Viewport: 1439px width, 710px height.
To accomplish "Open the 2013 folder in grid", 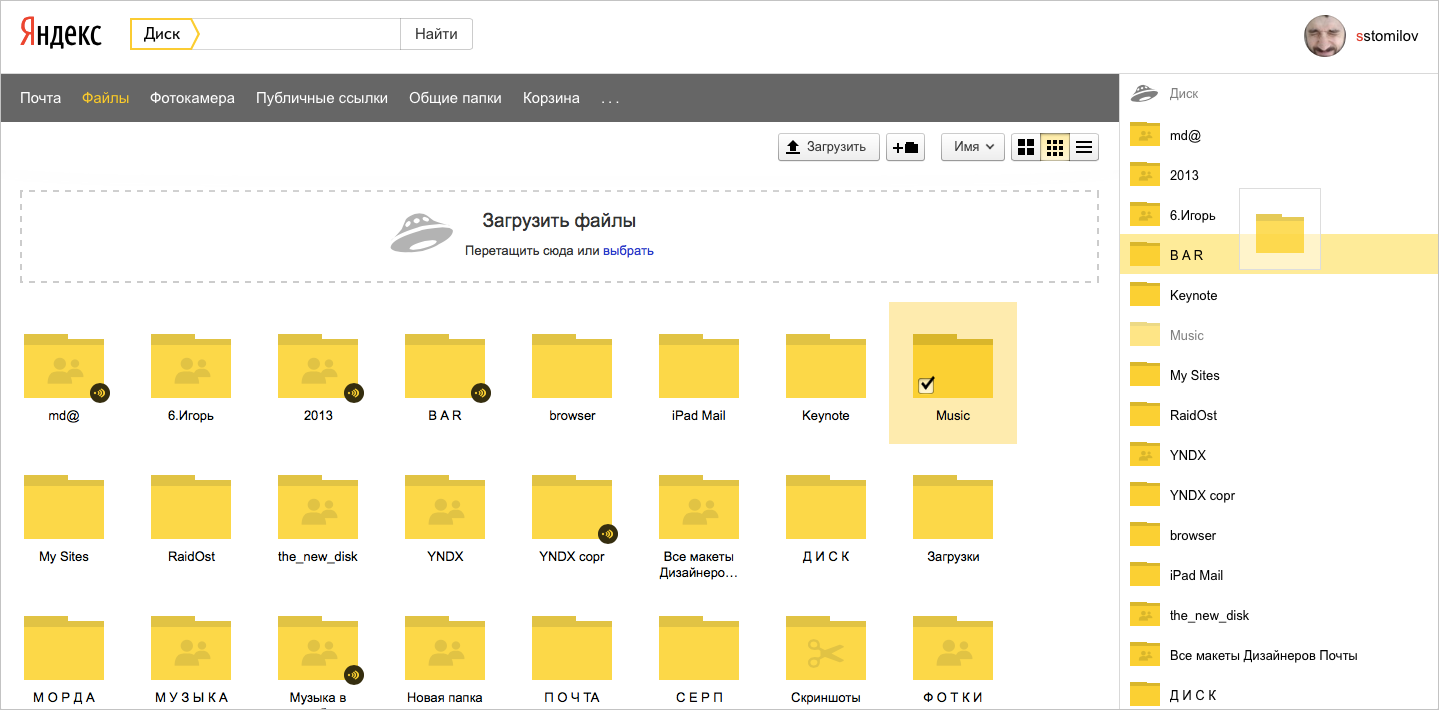I will [318, 367].
